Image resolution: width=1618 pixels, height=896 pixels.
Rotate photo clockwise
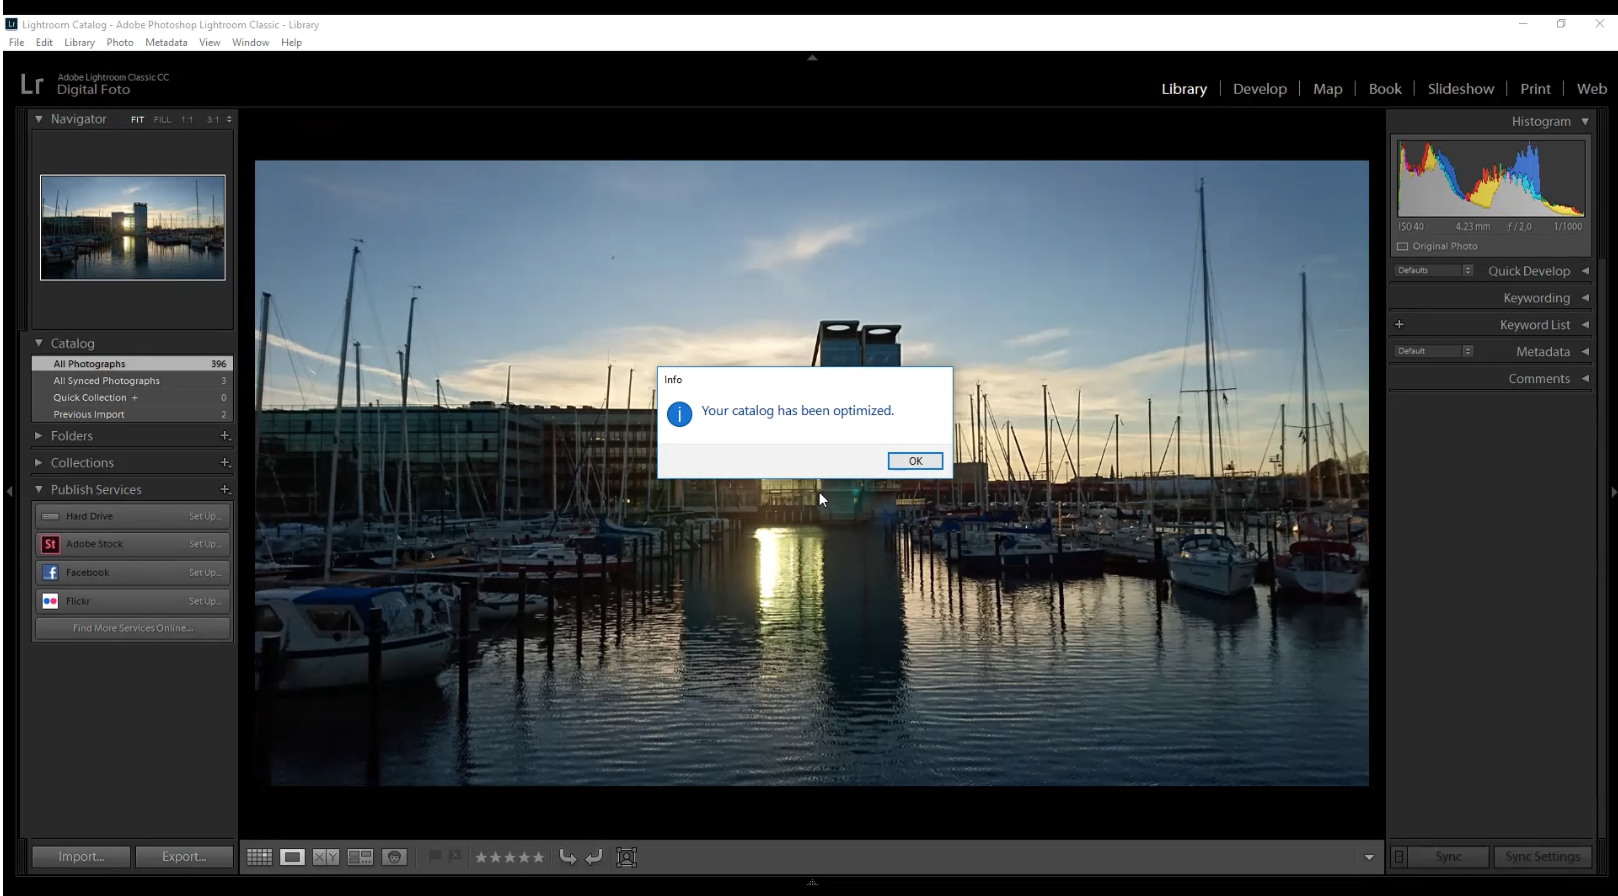594,857
